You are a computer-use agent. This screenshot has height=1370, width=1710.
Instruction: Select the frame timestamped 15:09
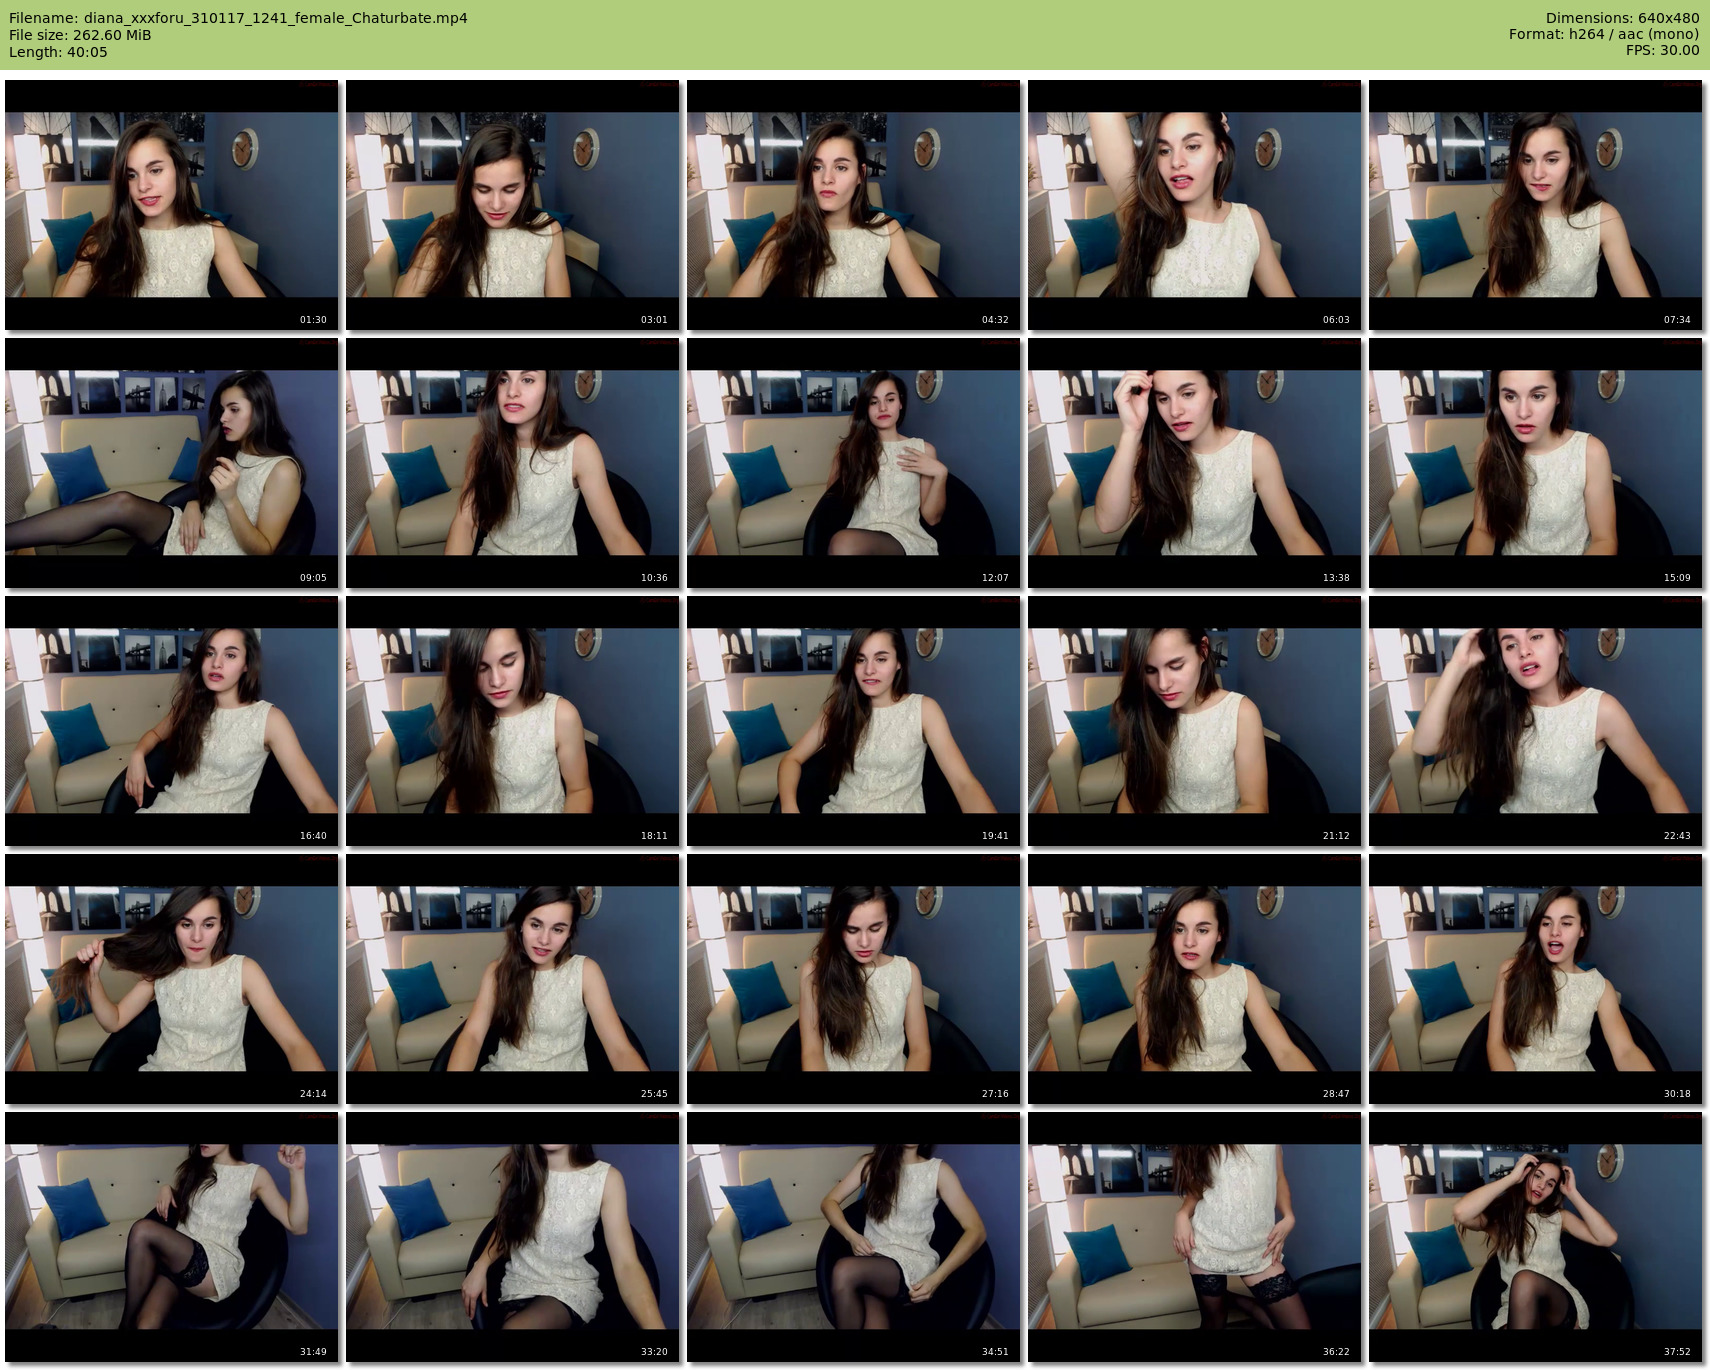click(1536, 463)
